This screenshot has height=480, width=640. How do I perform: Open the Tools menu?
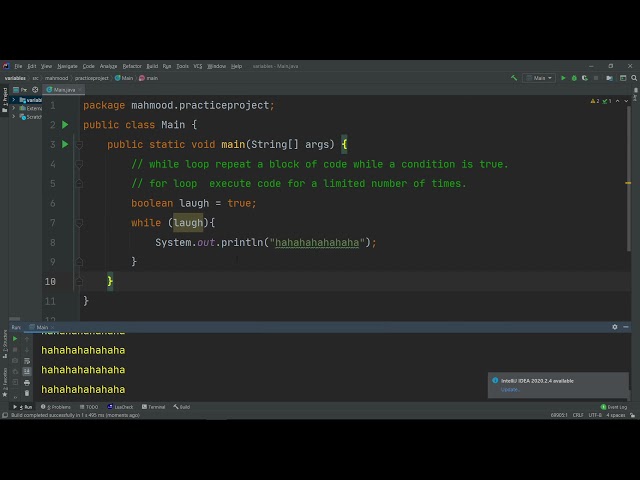(x=182, y=66)
